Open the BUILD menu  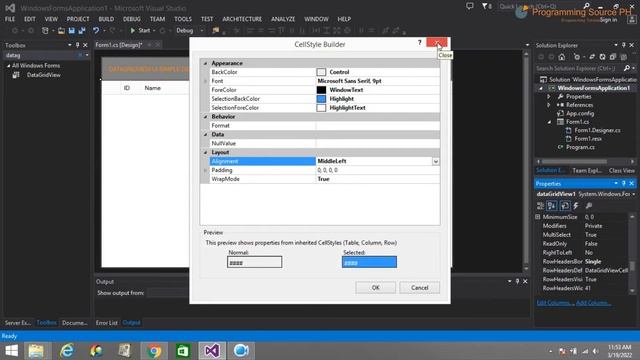(106, 19)
